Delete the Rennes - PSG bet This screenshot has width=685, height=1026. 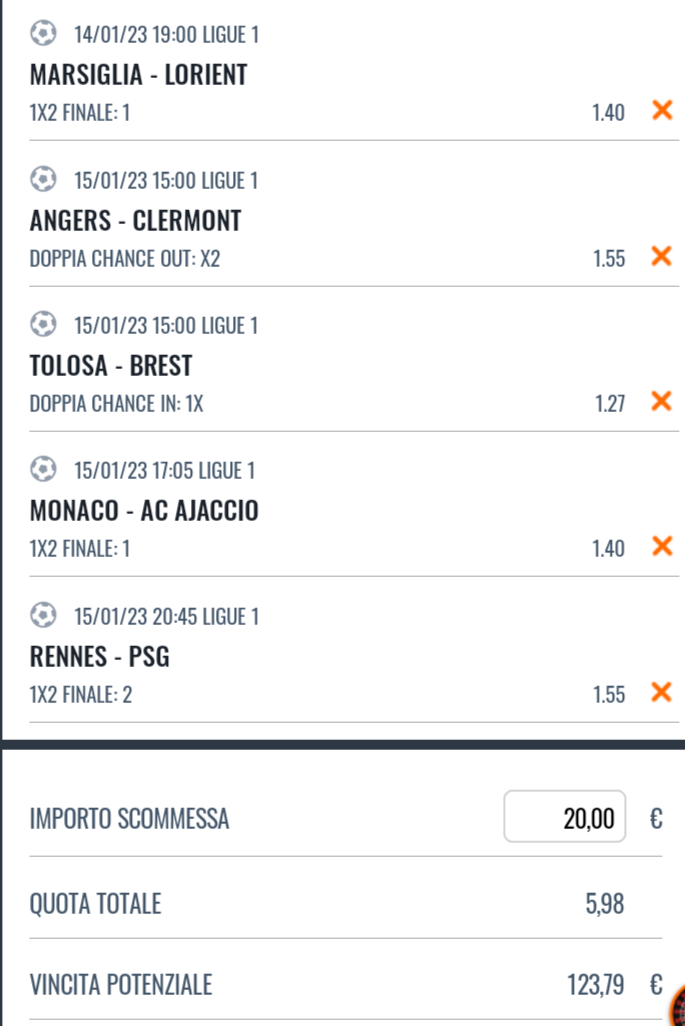pyautogui.click(x=661, y=693)
